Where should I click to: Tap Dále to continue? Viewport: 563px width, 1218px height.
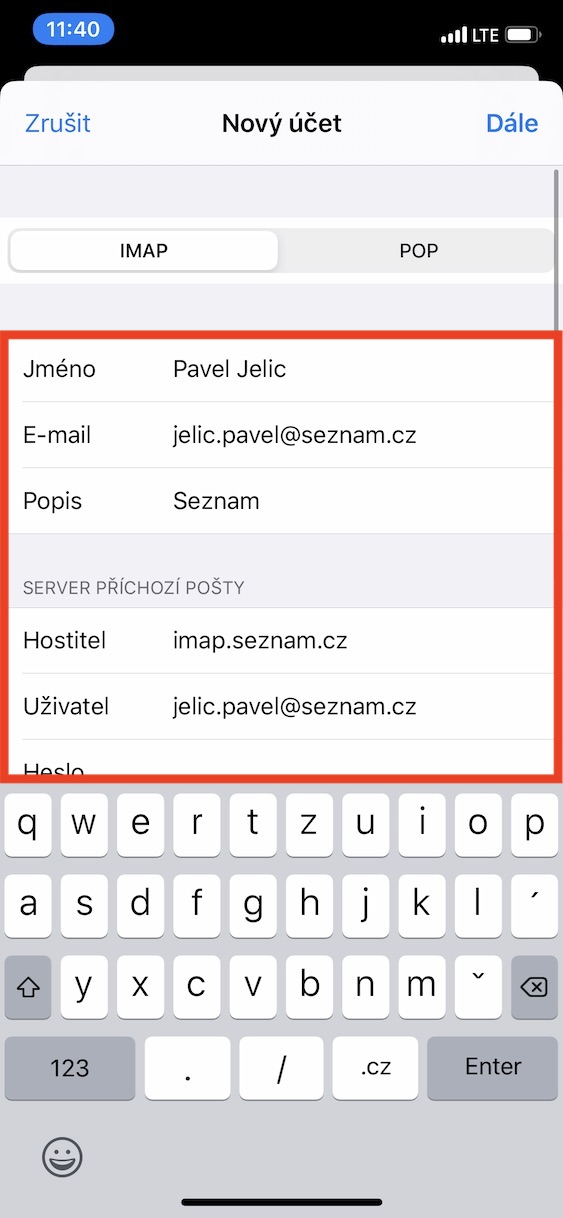tap(512, 123)
